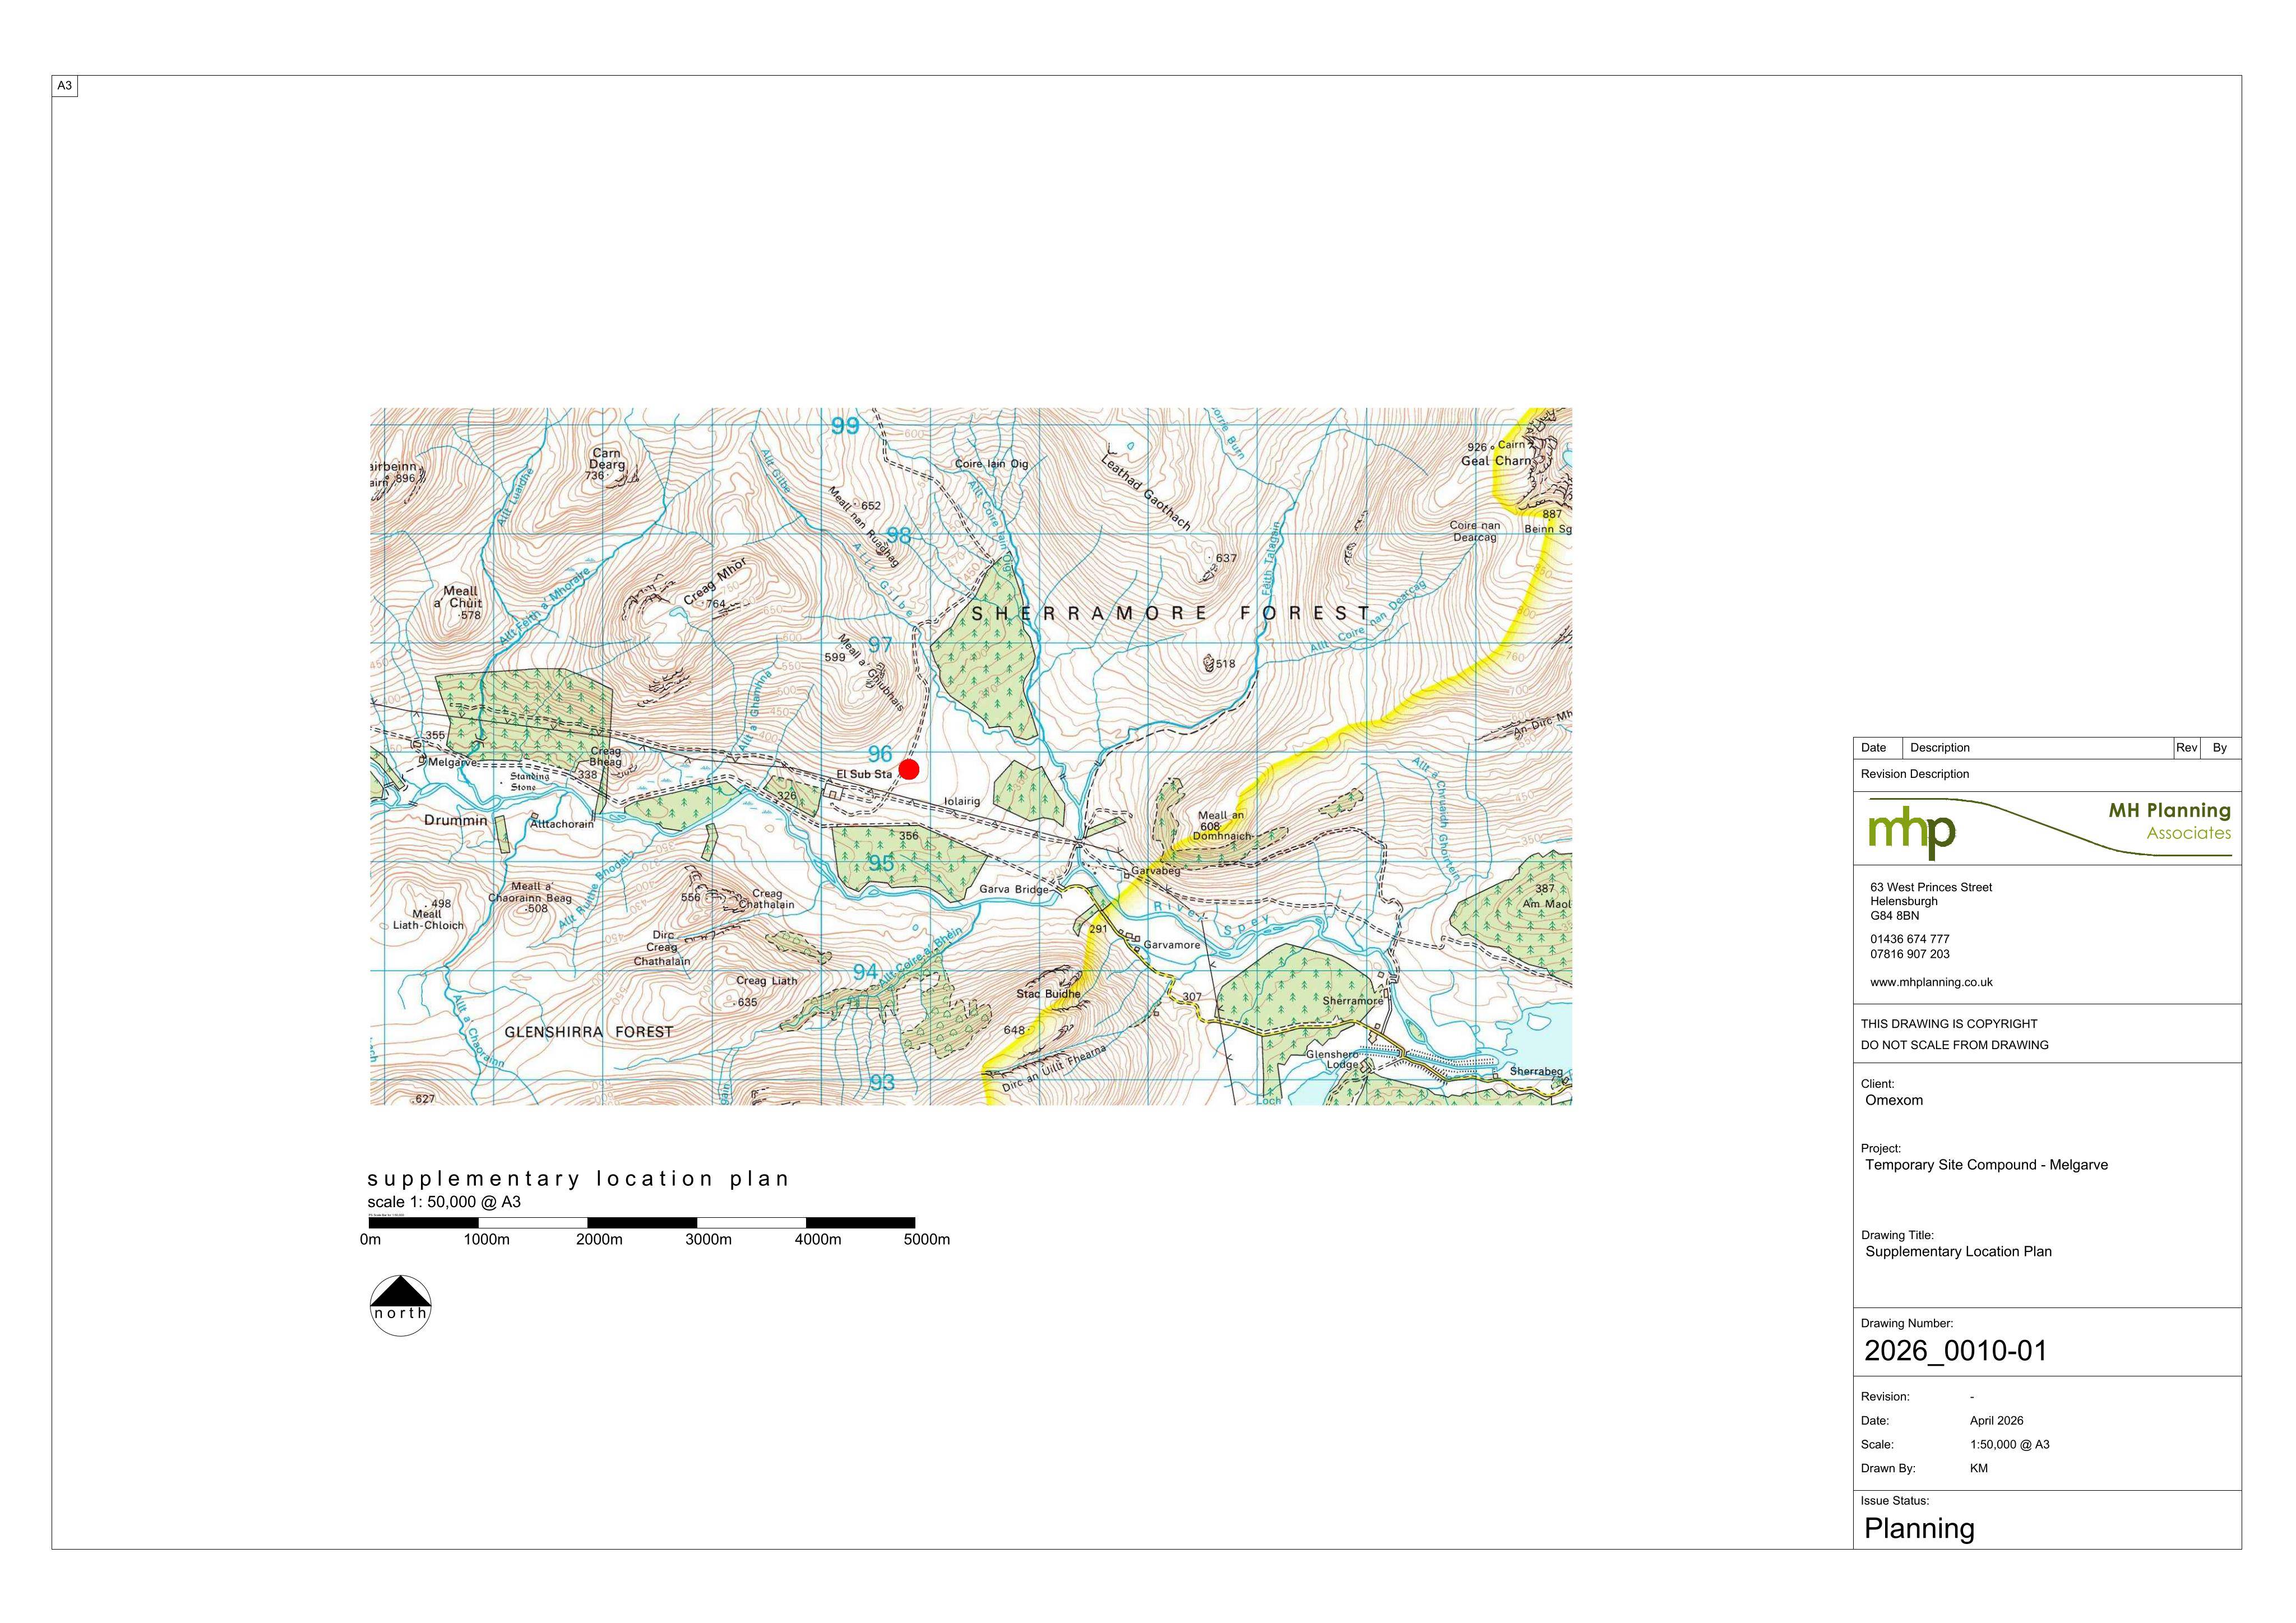Viewport: 2296px width, 1623px height.
Task: Click 'Geal Charn' summit label
Action: pyautogui.click(x=1496, y=461)
